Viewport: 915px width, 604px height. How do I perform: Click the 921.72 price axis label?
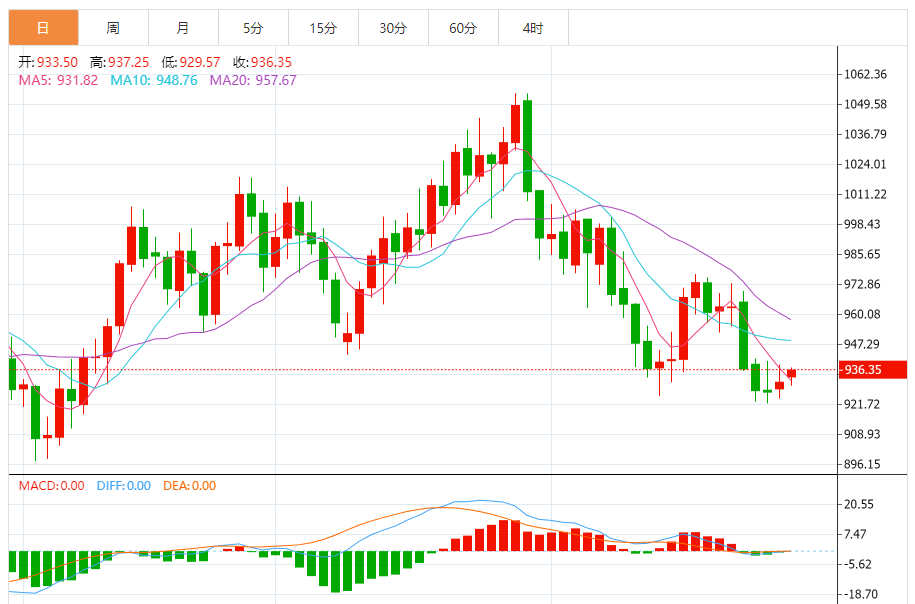click(862, 404)
